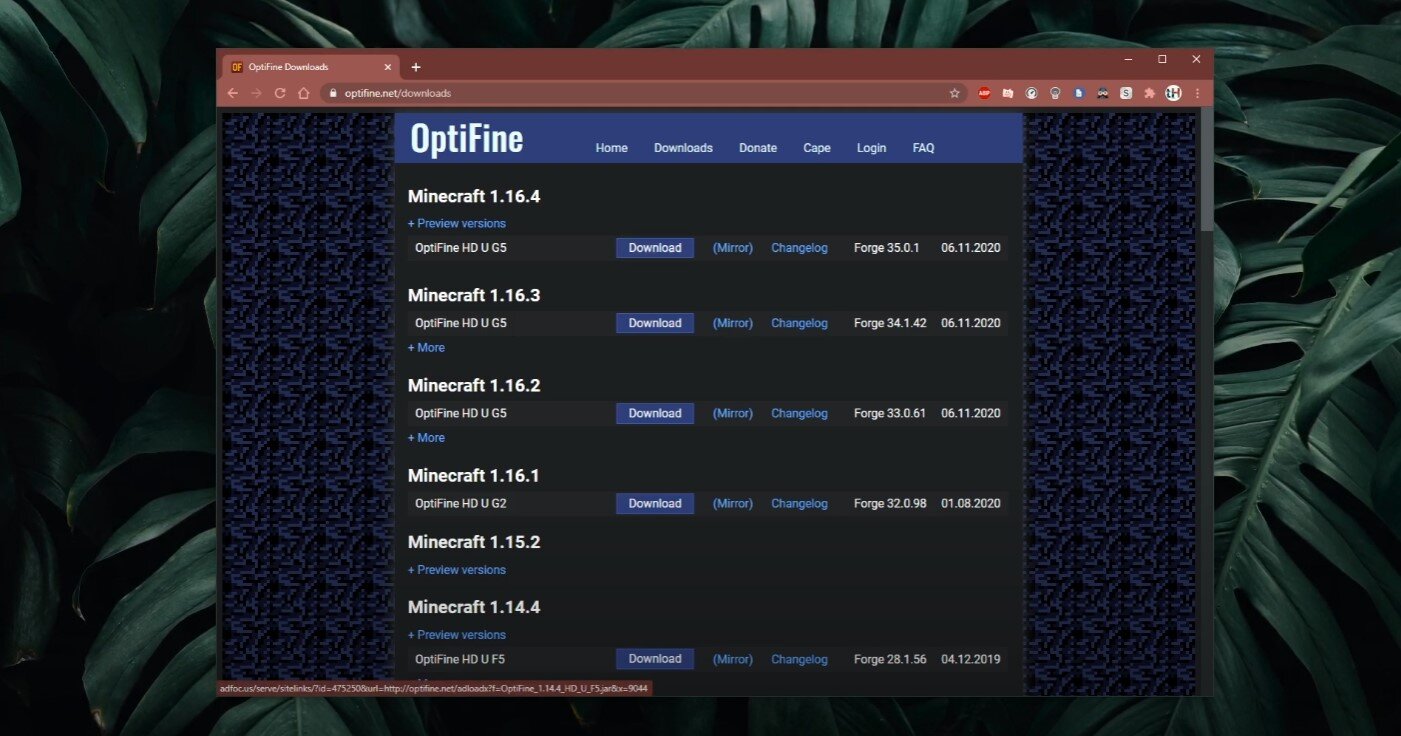Expand Preview versions under Minecraft 1.14.4
This screenshot has width=1401, height=736.
click(457, 635)
